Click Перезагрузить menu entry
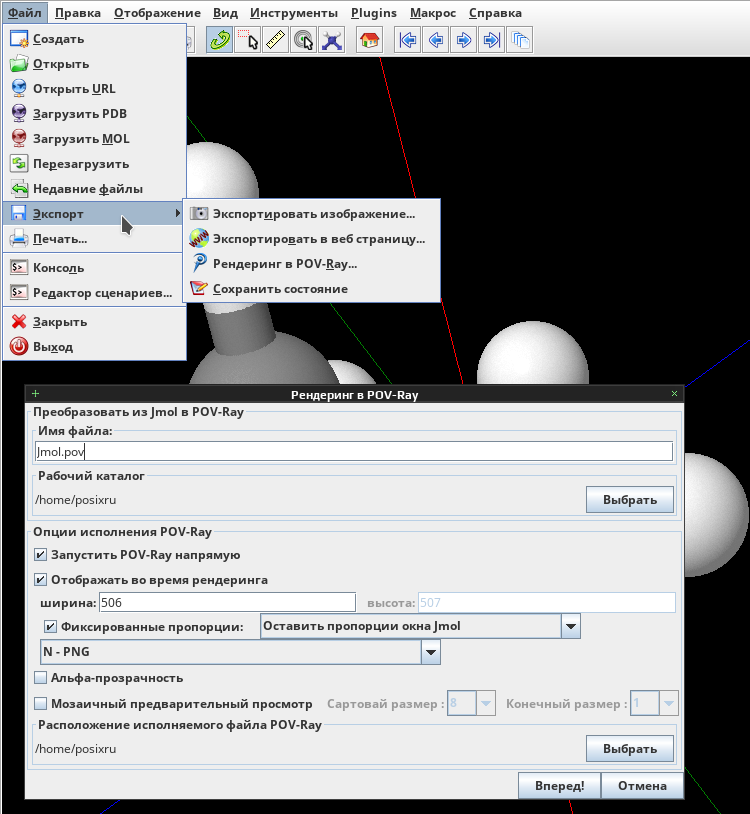Viewport: 750px width, 814px height. click(94, 164)
